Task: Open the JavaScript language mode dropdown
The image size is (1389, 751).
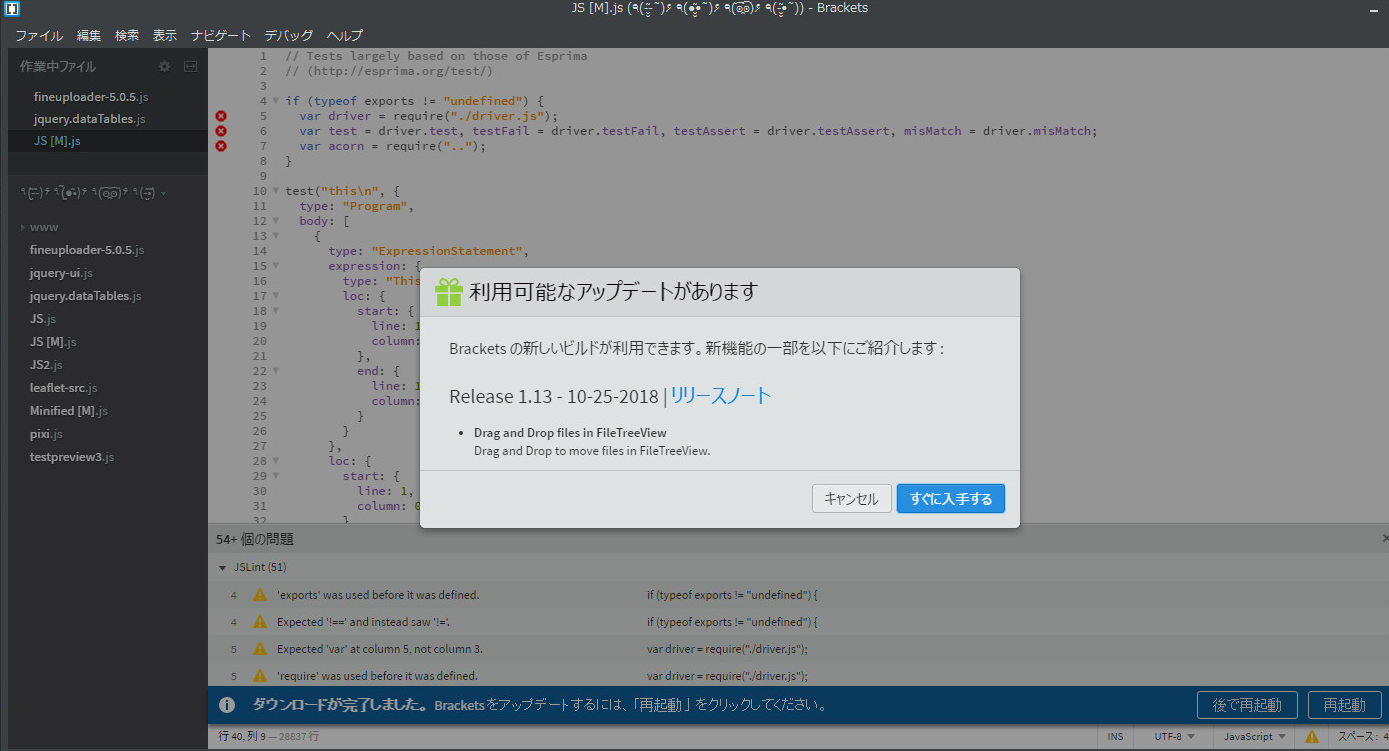Action: tap(1250, 736)
